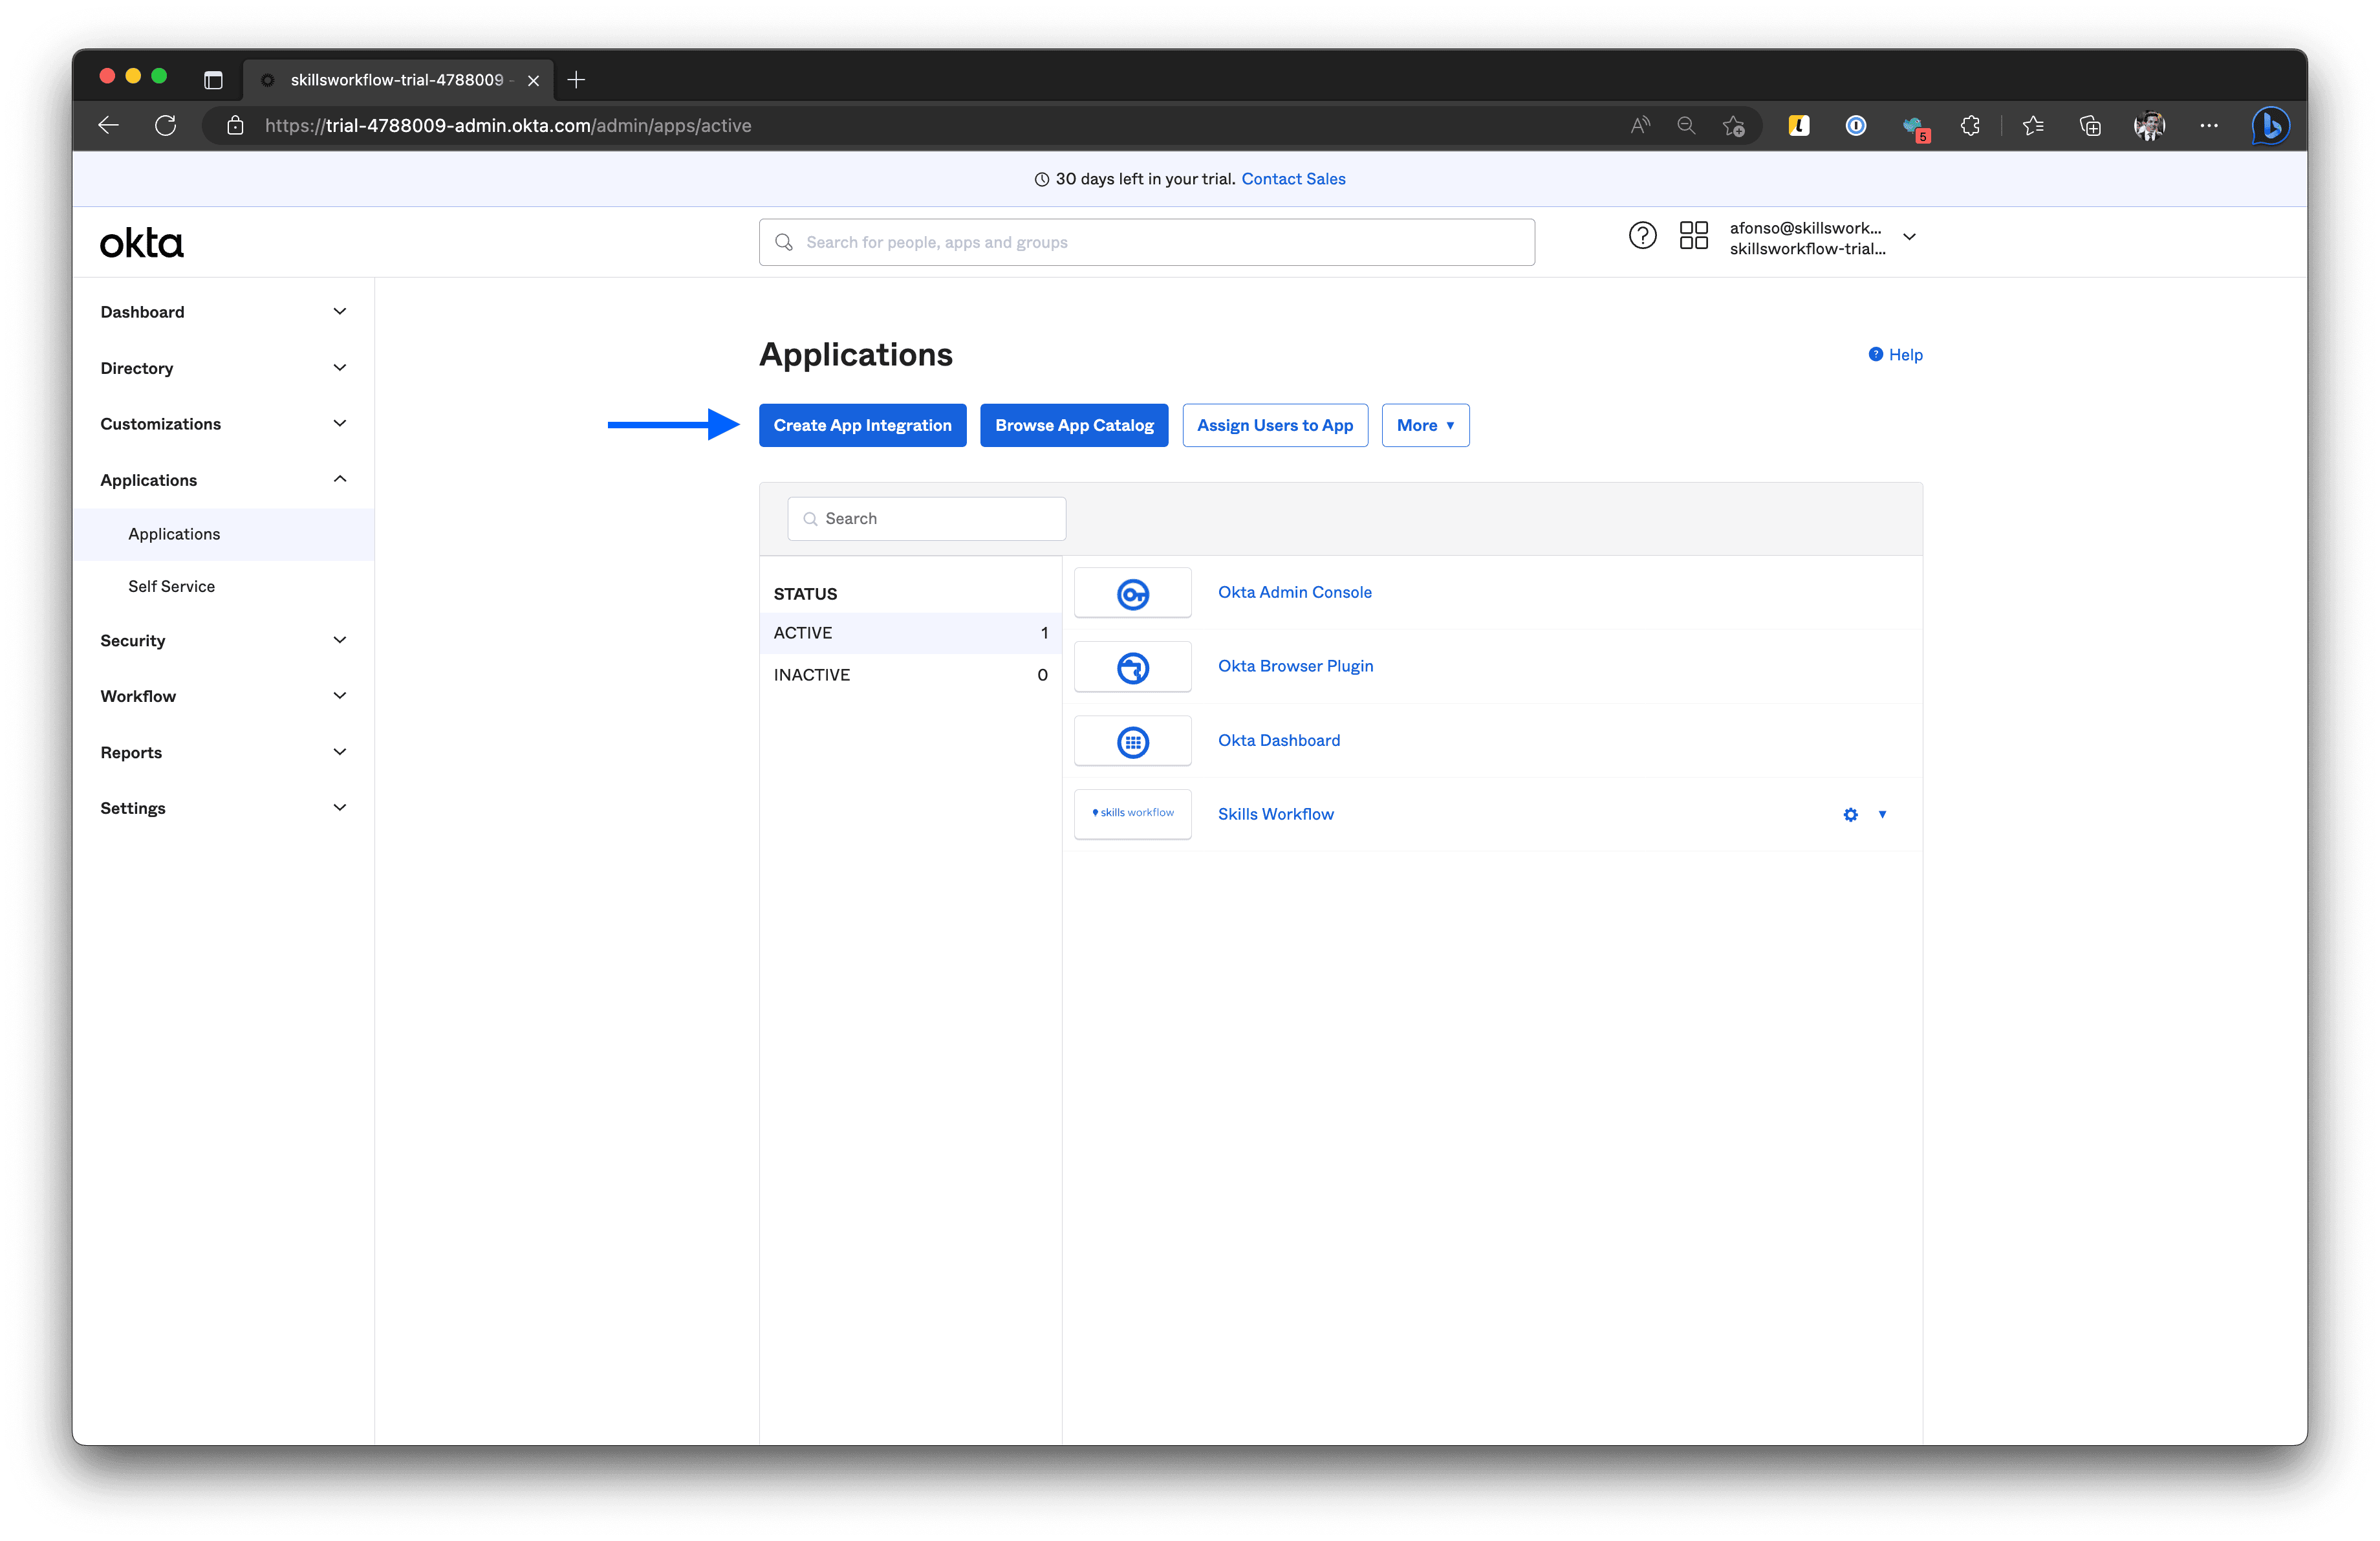
Task: Click the zoom out magnifier icon
Action: [x=1686, y=125]
